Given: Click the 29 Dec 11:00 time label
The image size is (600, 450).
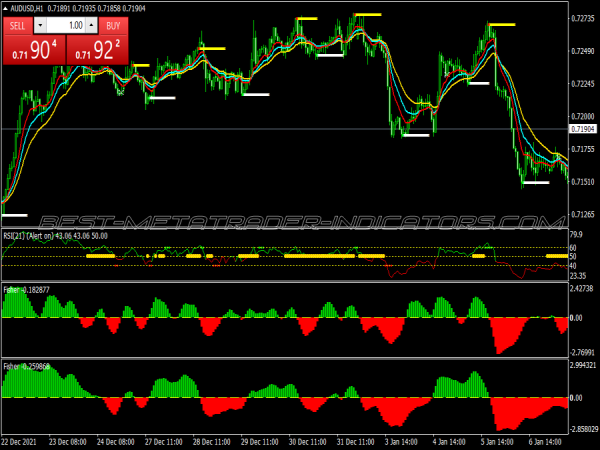Looking at the screenshot, I should tap(259, 442).
